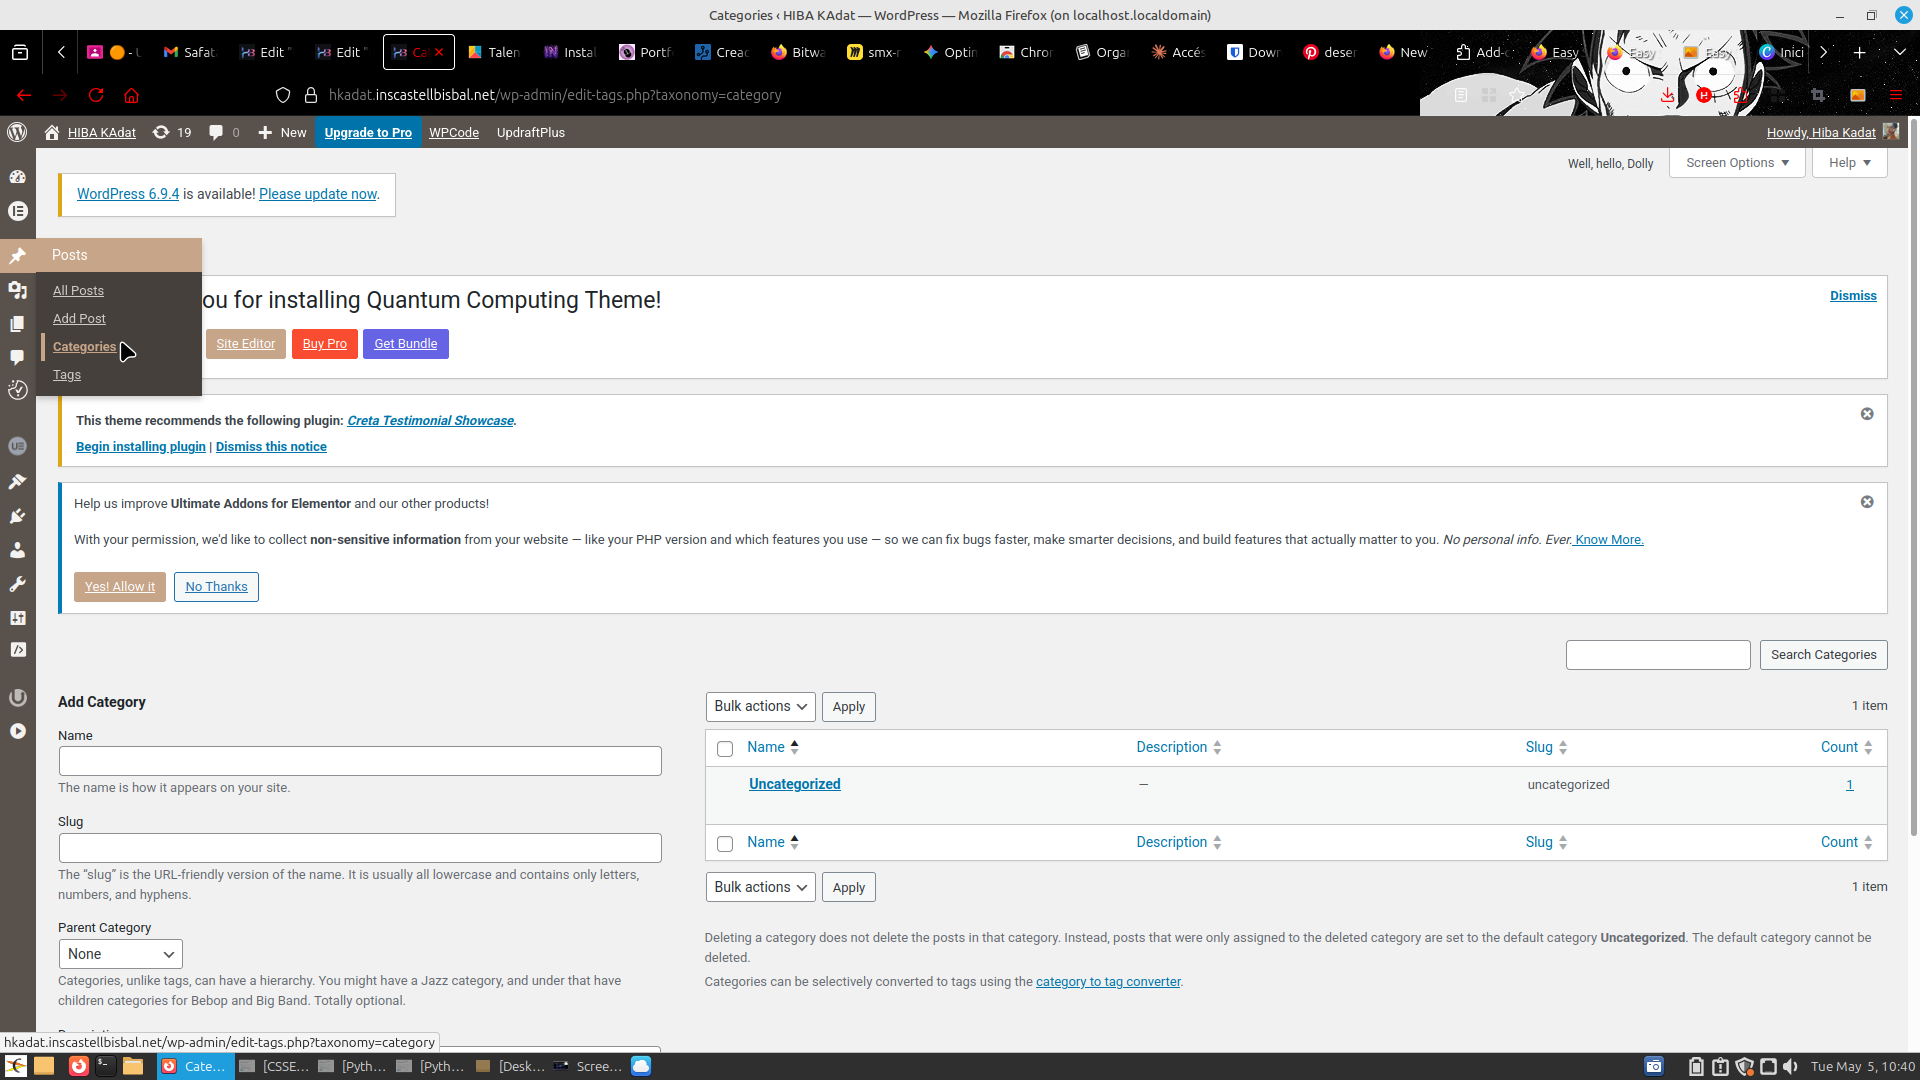
Task: Reload the page with the browser refresh icon
Action: (96, 95)
